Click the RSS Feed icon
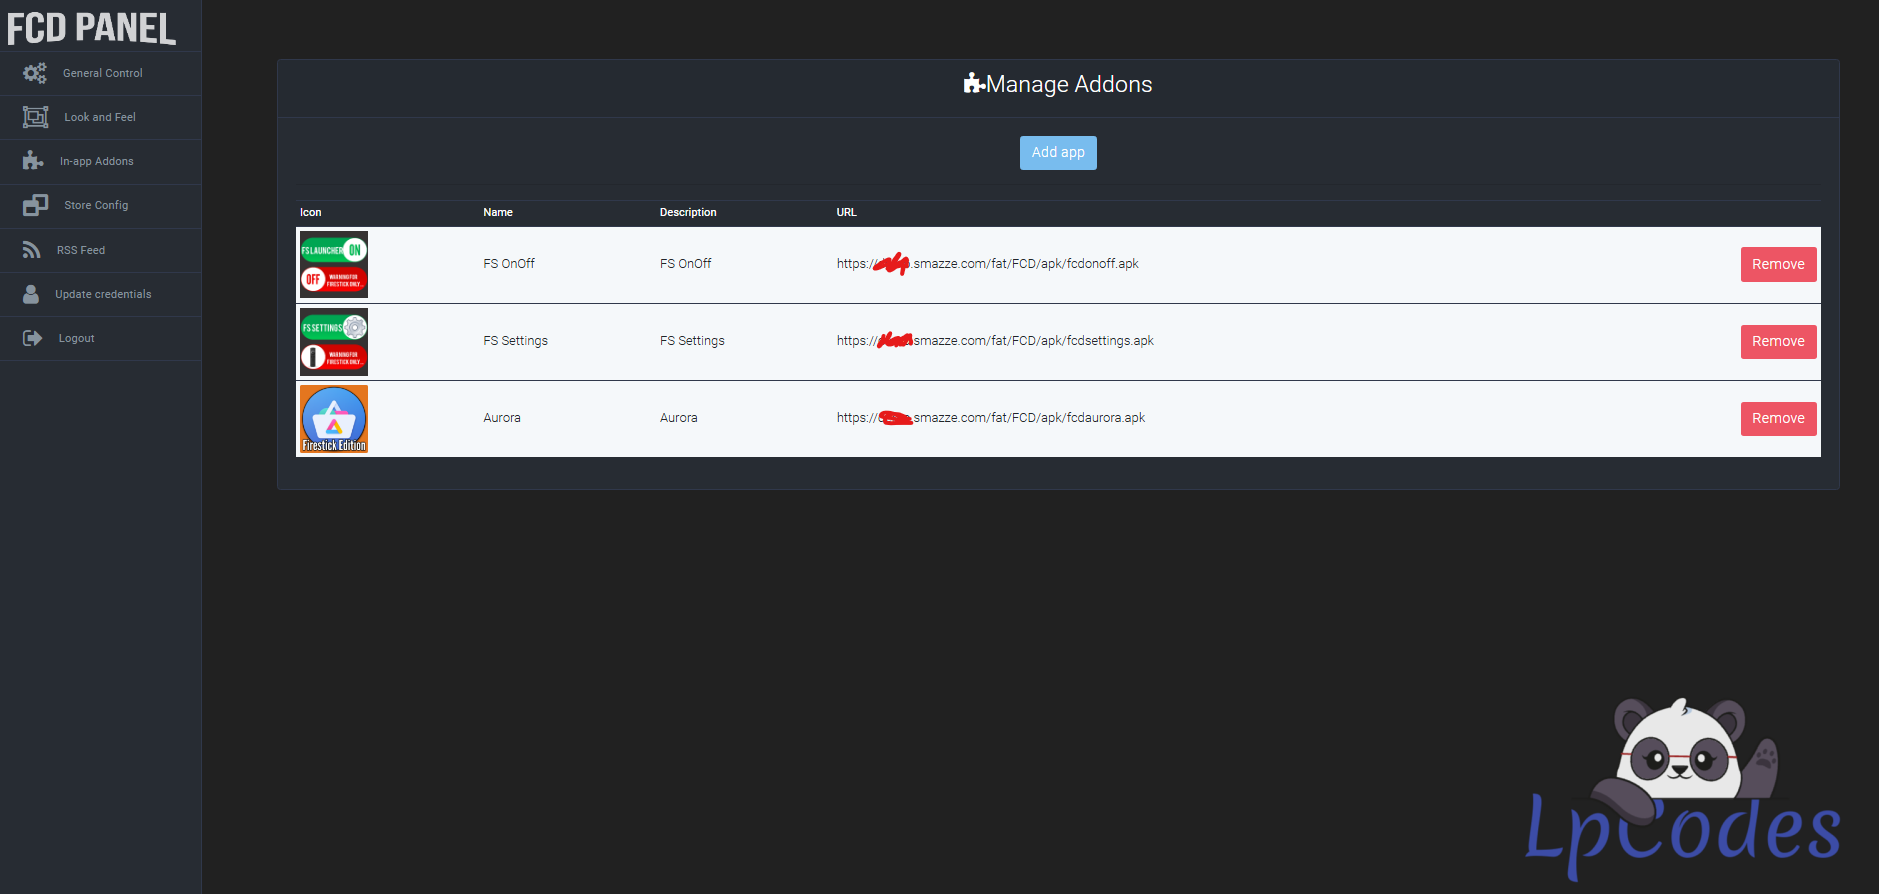 click(32, 250)
